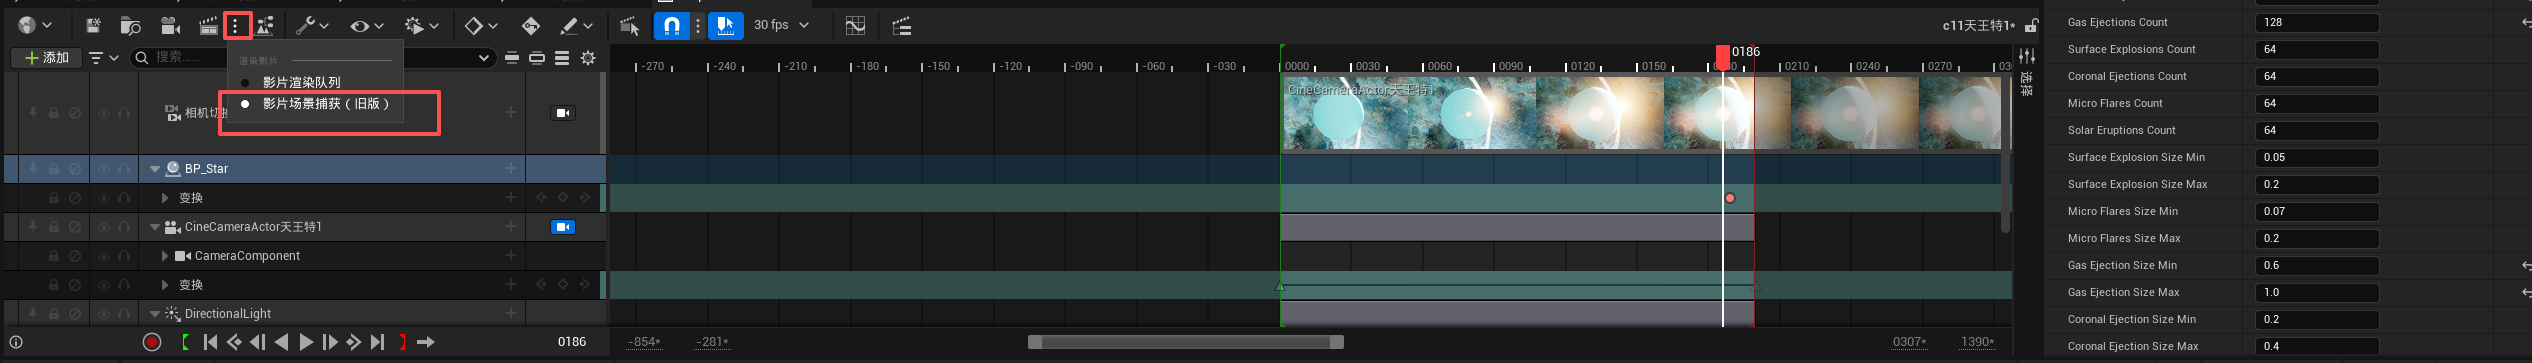Add track via plus on BP_Star

[511, 169]
